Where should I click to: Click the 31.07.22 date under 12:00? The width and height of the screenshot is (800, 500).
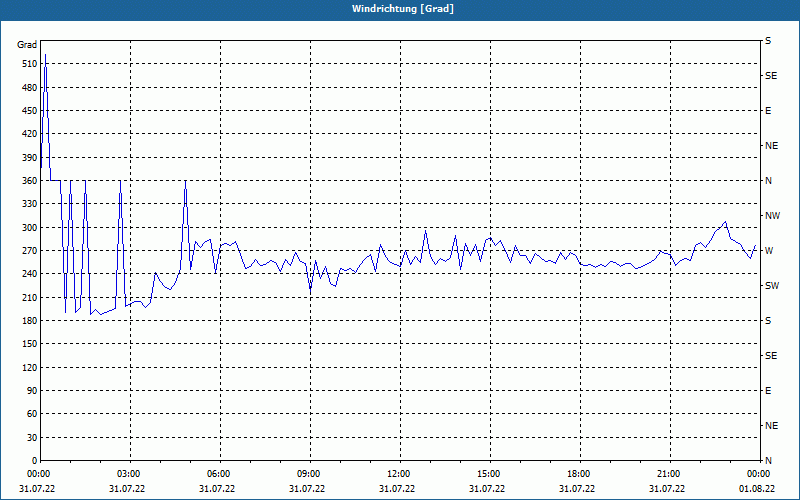[x=397, y=489]
